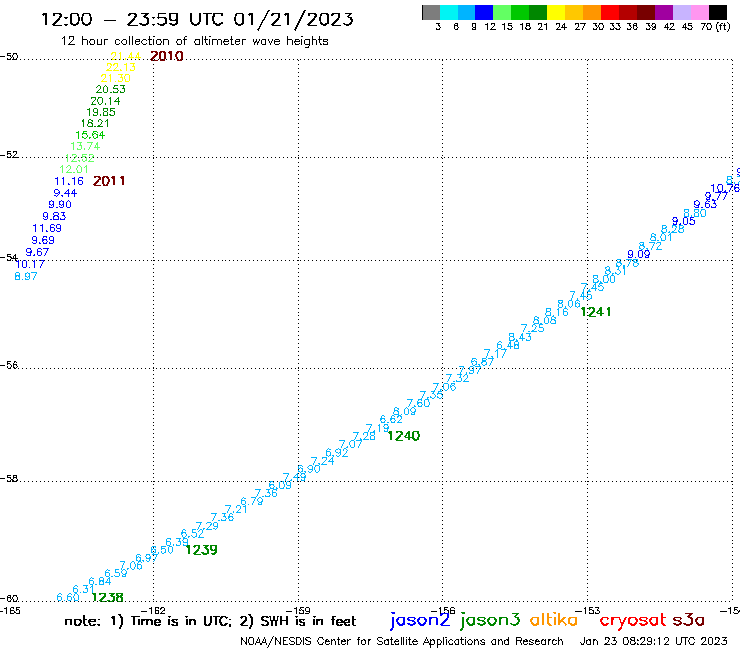Click the 9.09 wave height value
Viewport: 740px width, 650px height.
pos(639,254)
